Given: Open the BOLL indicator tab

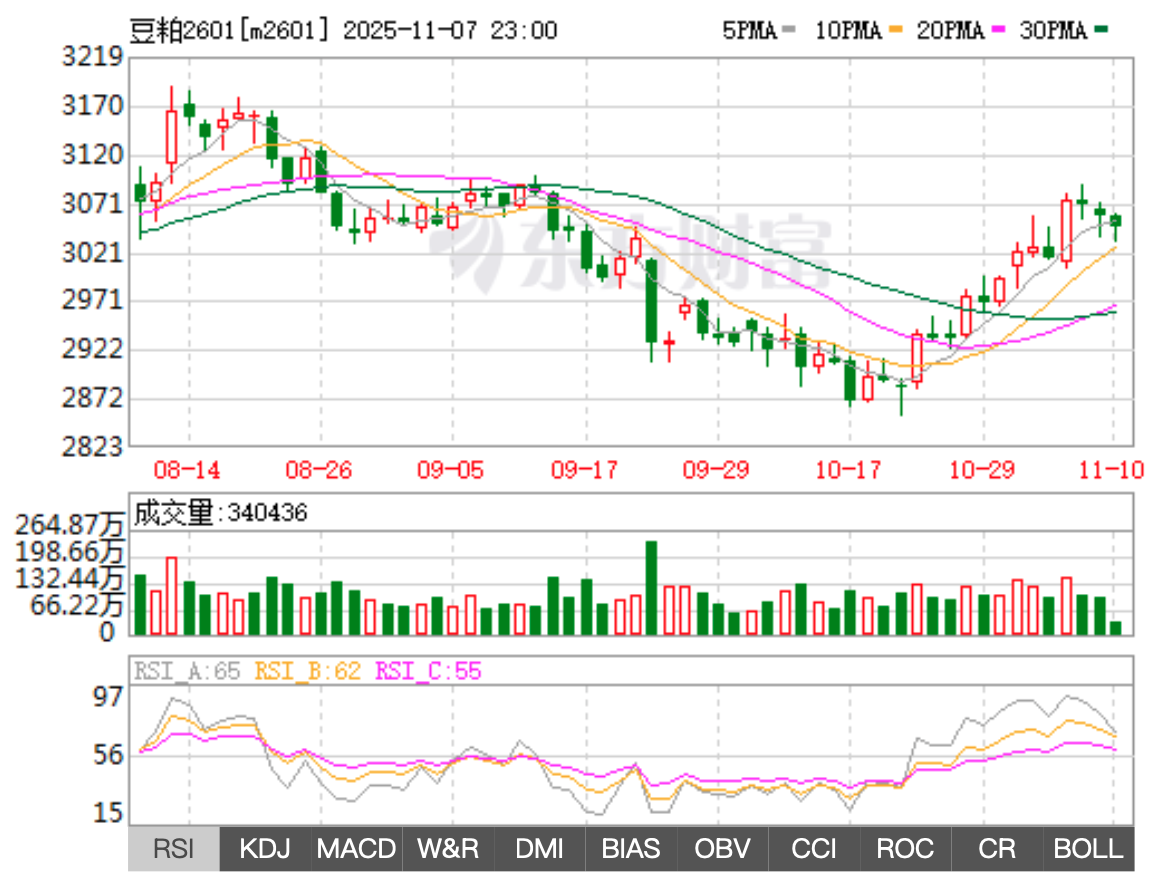Looking at the screenshot, I should point(1088,849).
